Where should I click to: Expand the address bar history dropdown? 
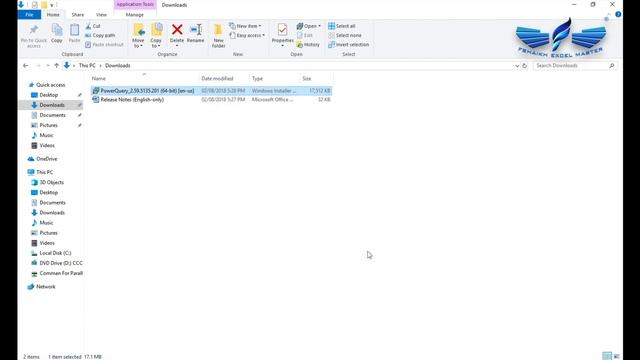[x=517, y=66]
